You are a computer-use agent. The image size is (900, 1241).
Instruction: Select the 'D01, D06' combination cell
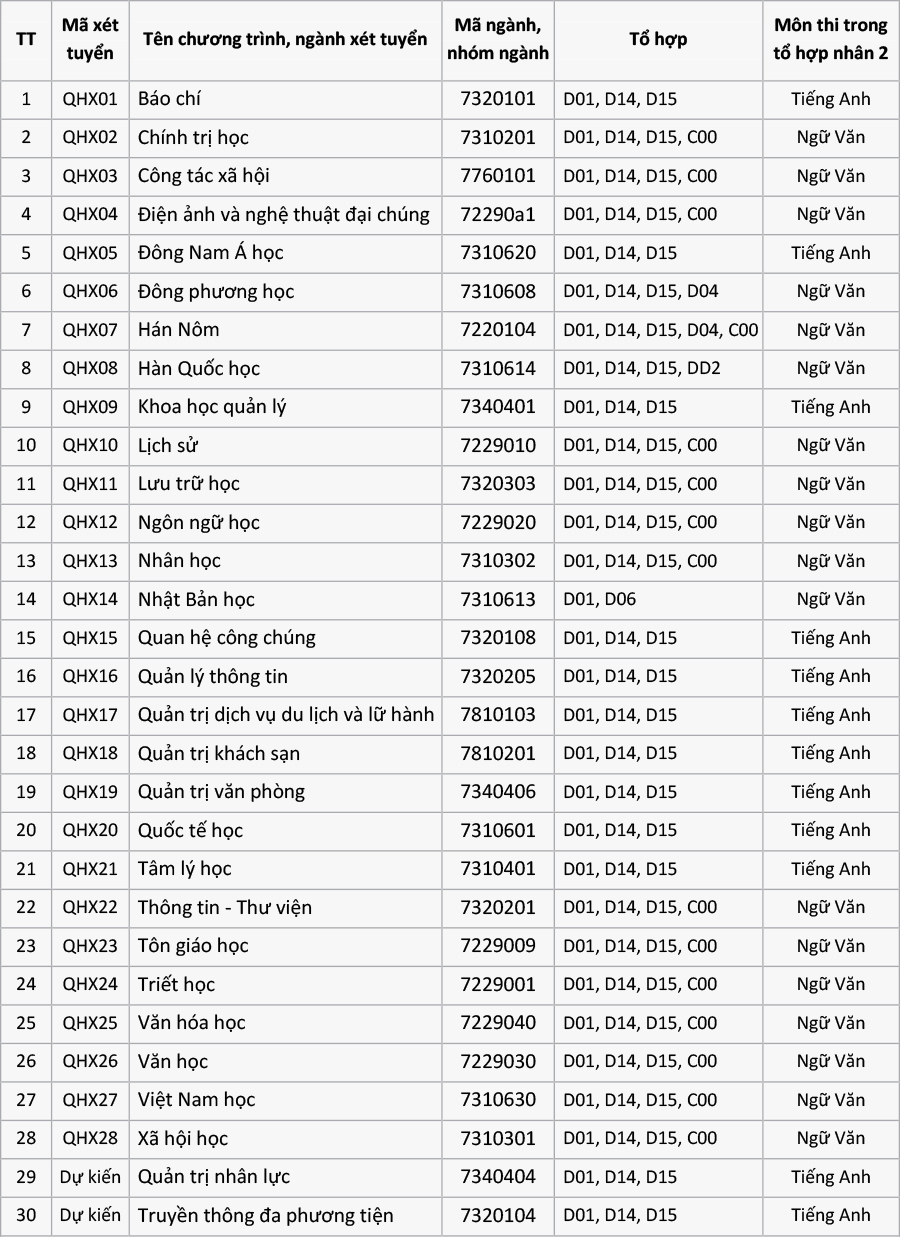(x=600, y=599)
